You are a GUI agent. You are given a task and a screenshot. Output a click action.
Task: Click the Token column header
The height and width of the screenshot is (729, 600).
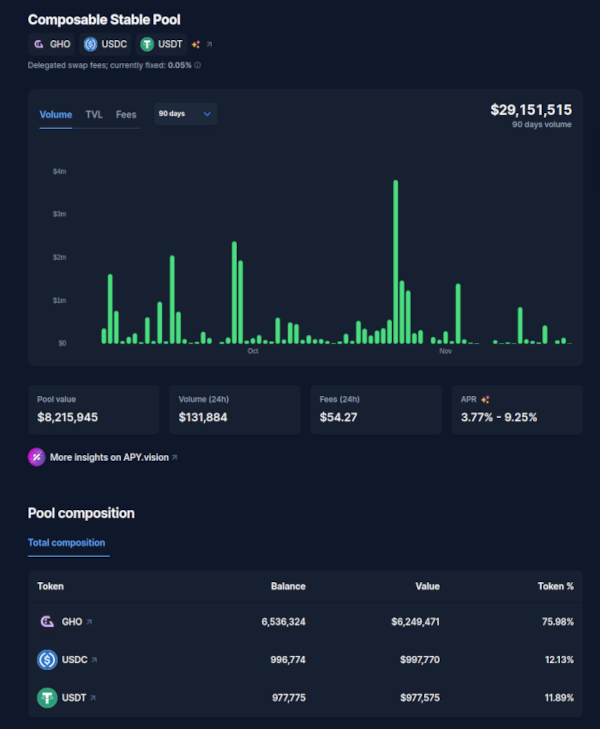[50, 586]
